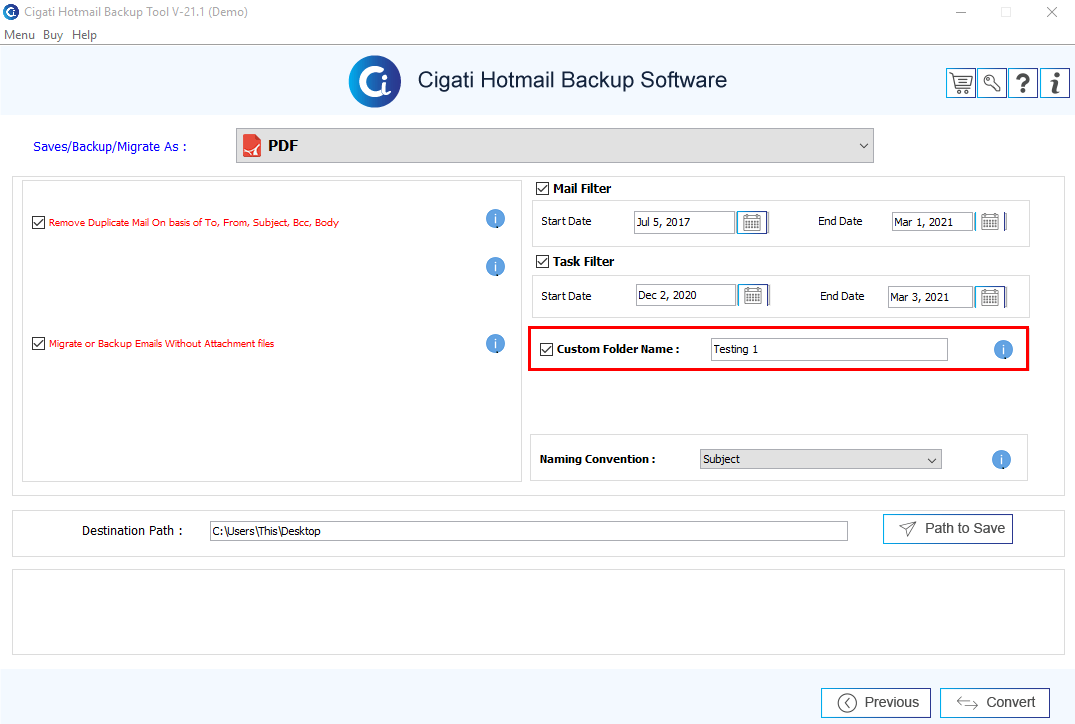Click the Destination Path label

click(x=132, y=531)
